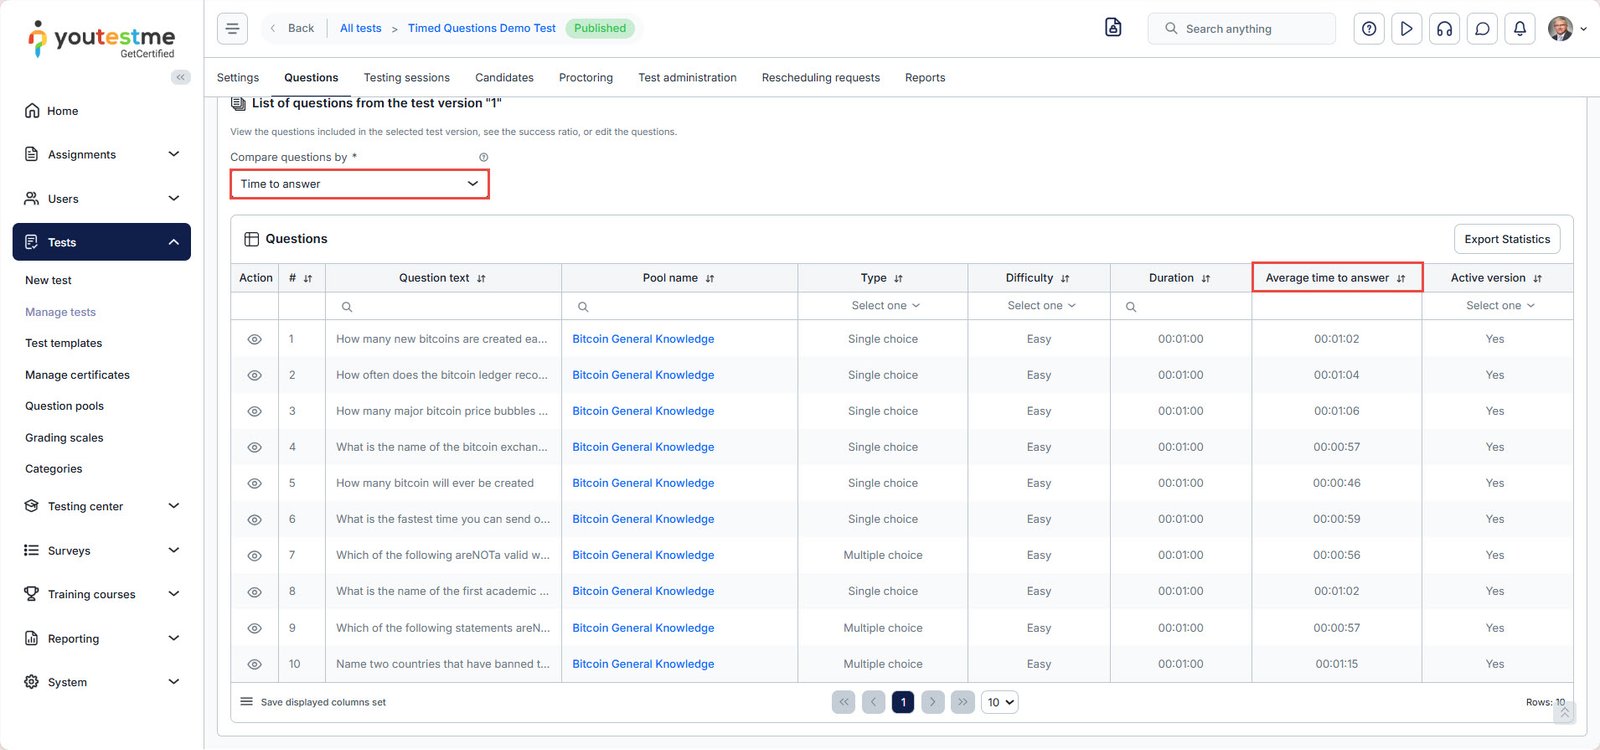Click the play tutorial icon in header
The width and height of the screenshot is (1600, 750).
(x=1406, y=29)
